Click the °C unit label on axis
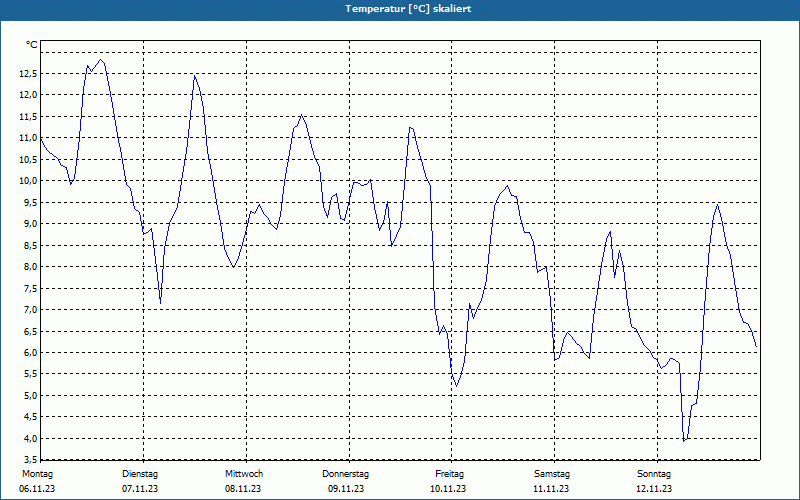The width and height of the screenshot is (800, 500). click(32, 45)
